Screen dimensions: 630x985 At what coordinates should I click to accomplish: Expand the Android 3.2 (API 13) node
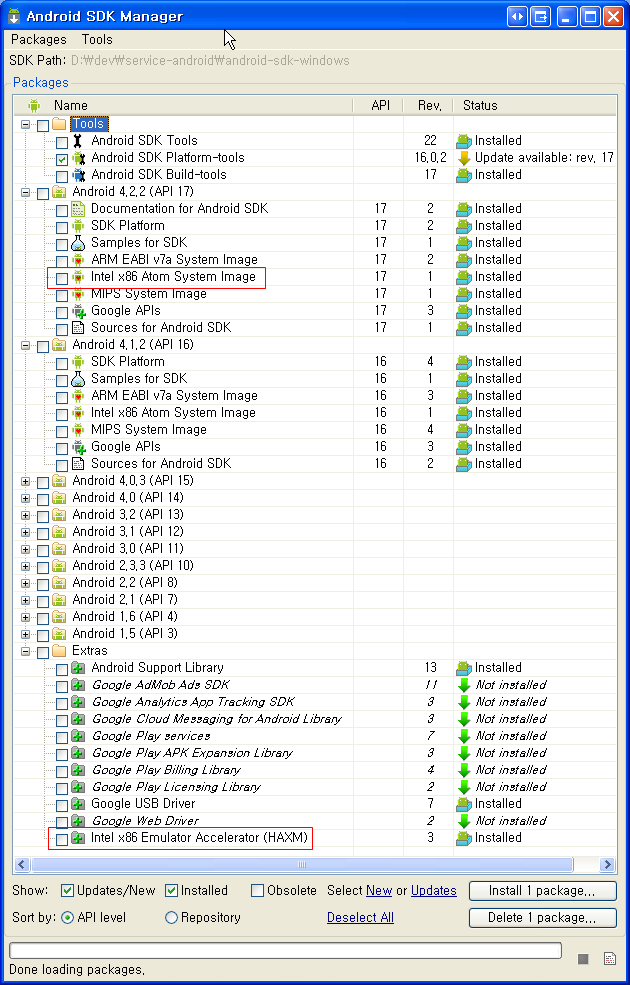tap(26, 515)
